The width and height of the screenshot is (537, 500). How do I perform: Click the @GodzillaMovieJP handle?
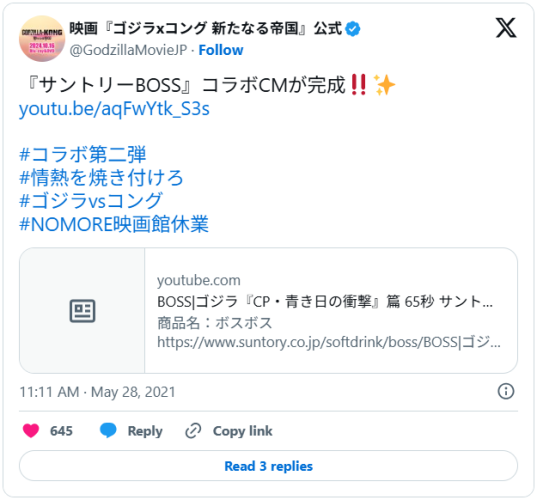128,50
